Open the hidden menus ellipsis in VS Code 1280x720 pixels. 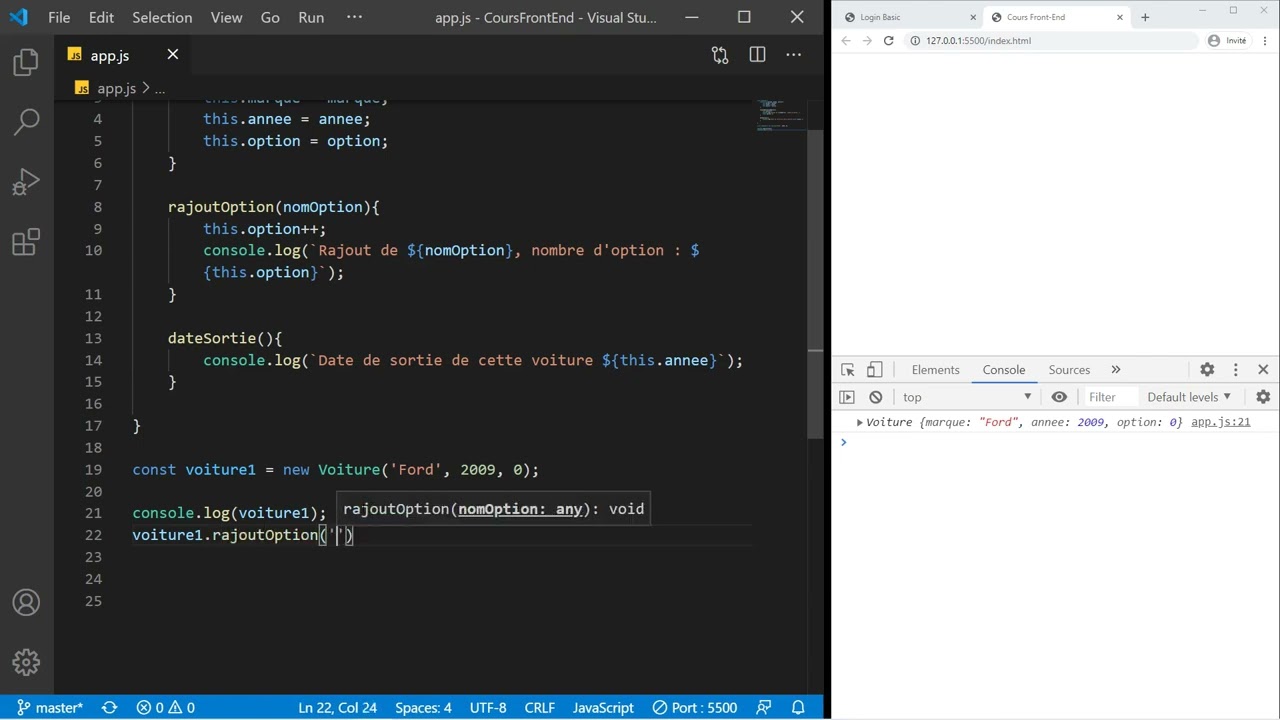click(354, 17)
